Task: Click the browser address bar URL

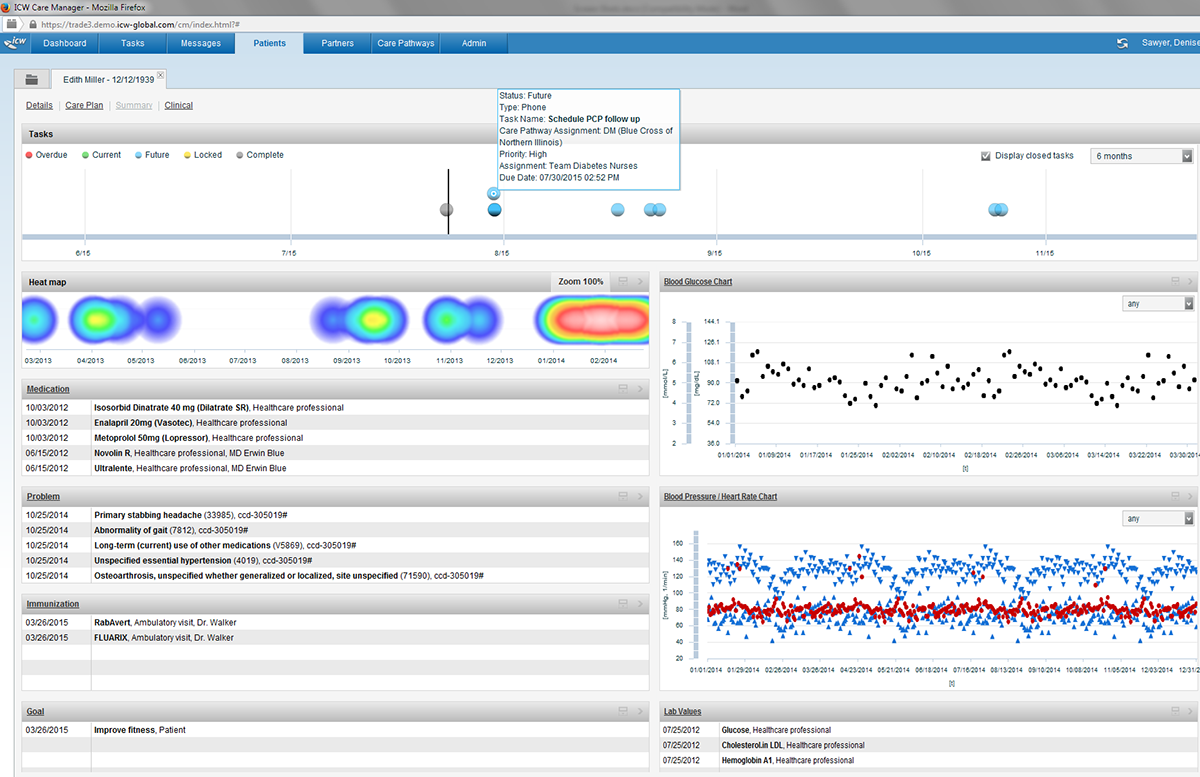Action: coord(139,23)
